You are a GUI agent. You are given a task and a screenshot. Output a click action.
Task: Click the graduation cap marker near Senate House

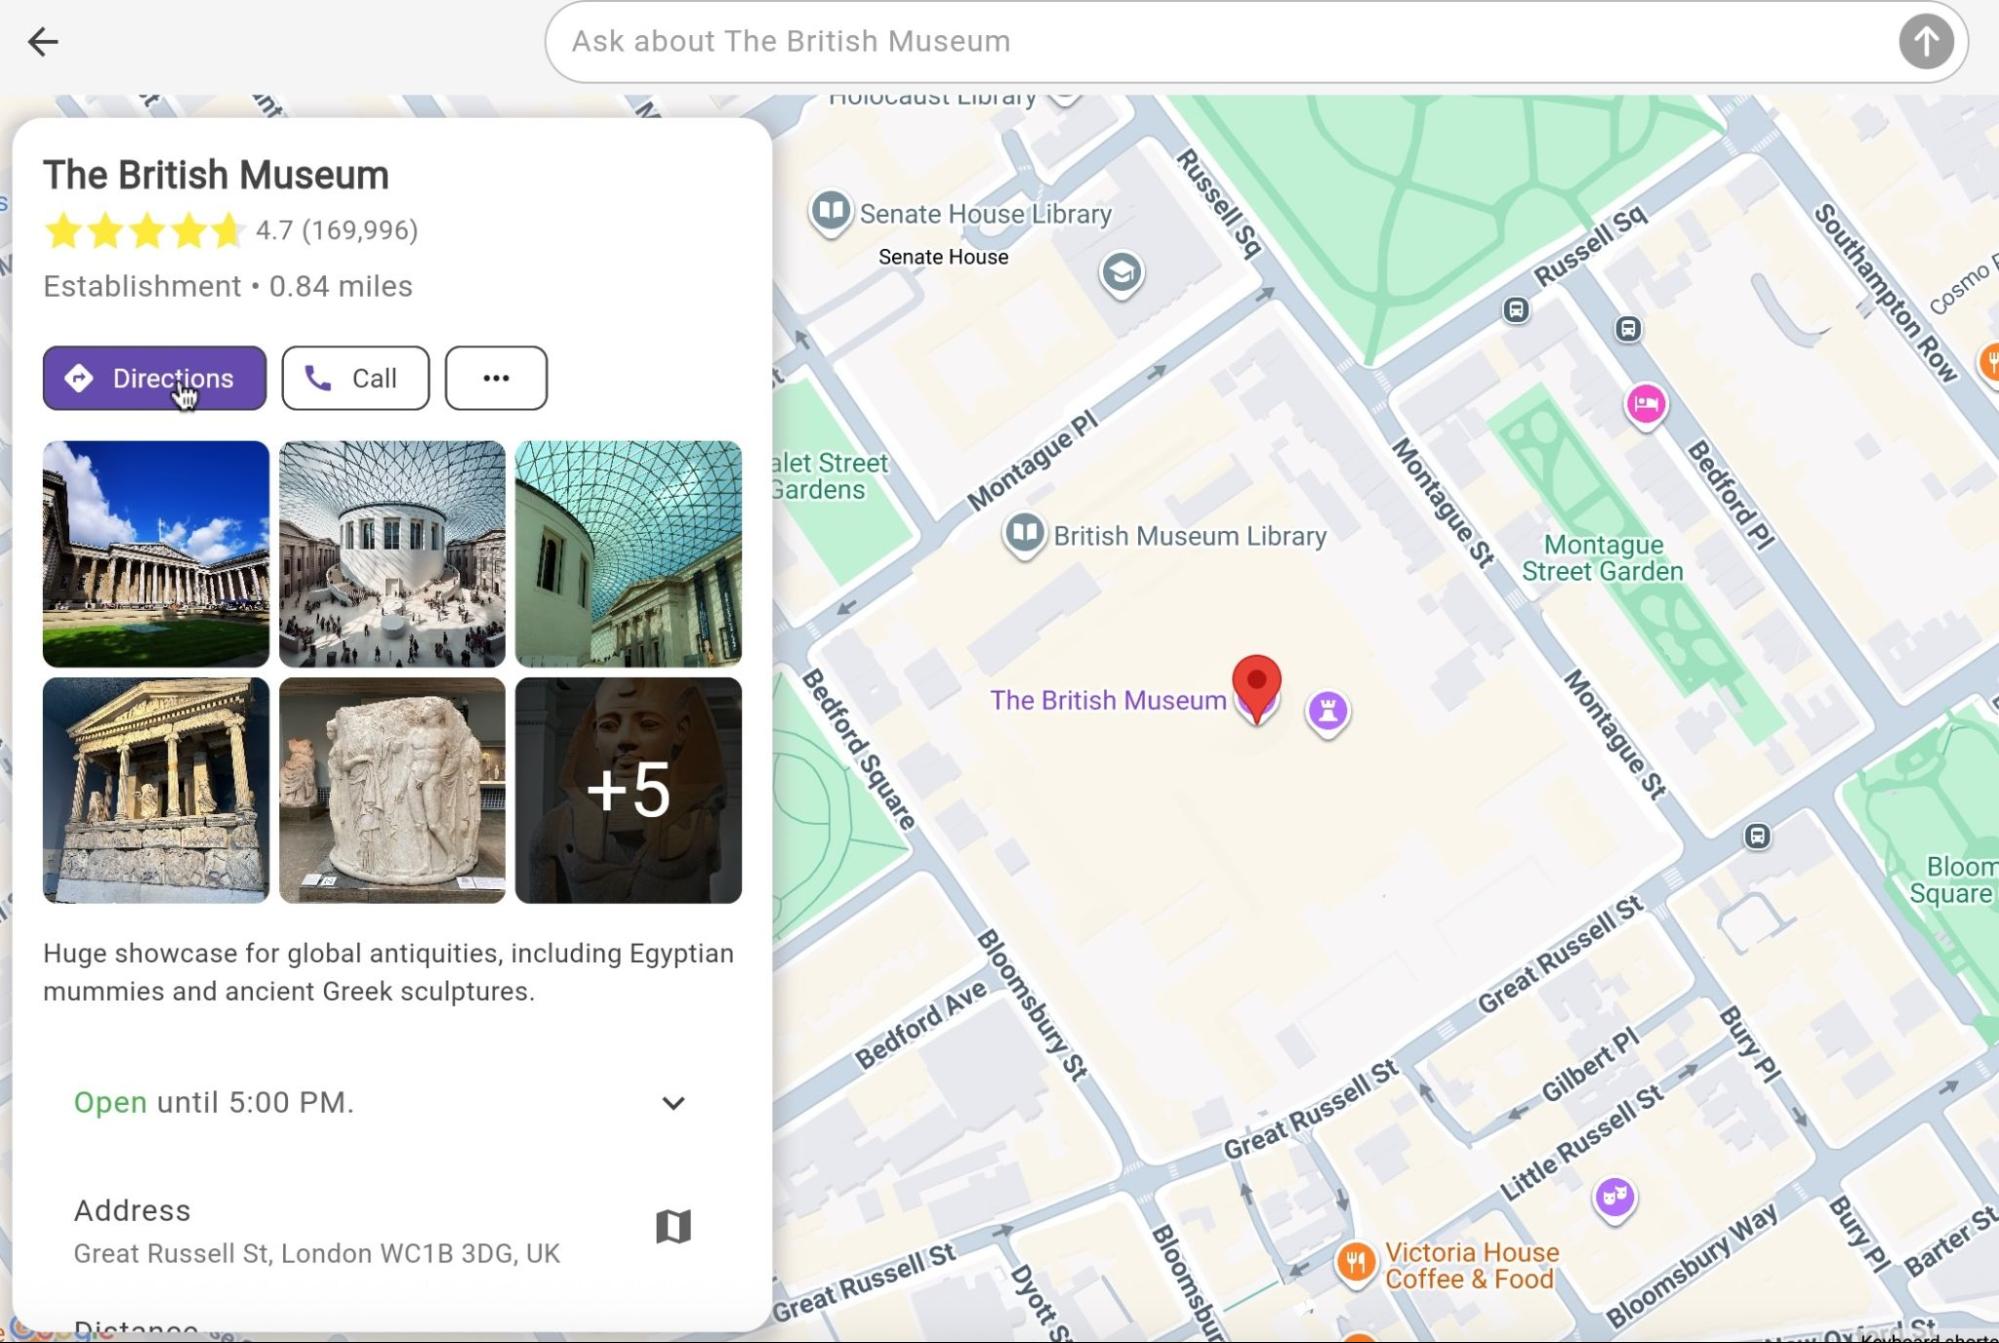tap(1122, 271)
